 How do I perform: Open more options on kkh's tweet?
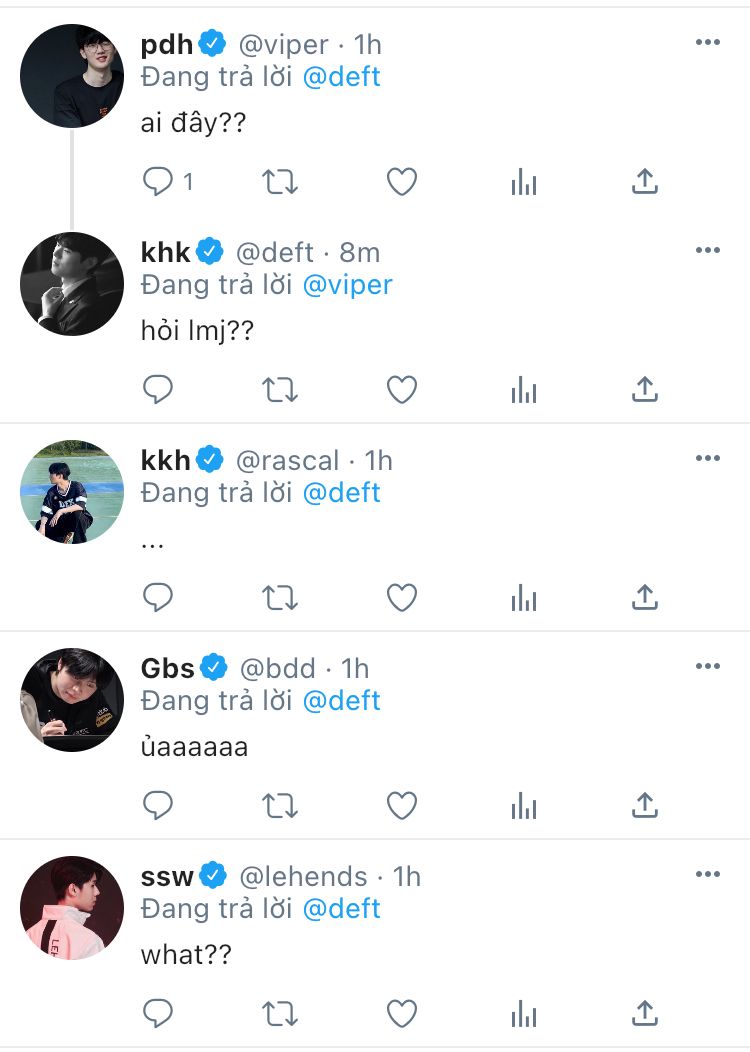click(x=708, y=459)
